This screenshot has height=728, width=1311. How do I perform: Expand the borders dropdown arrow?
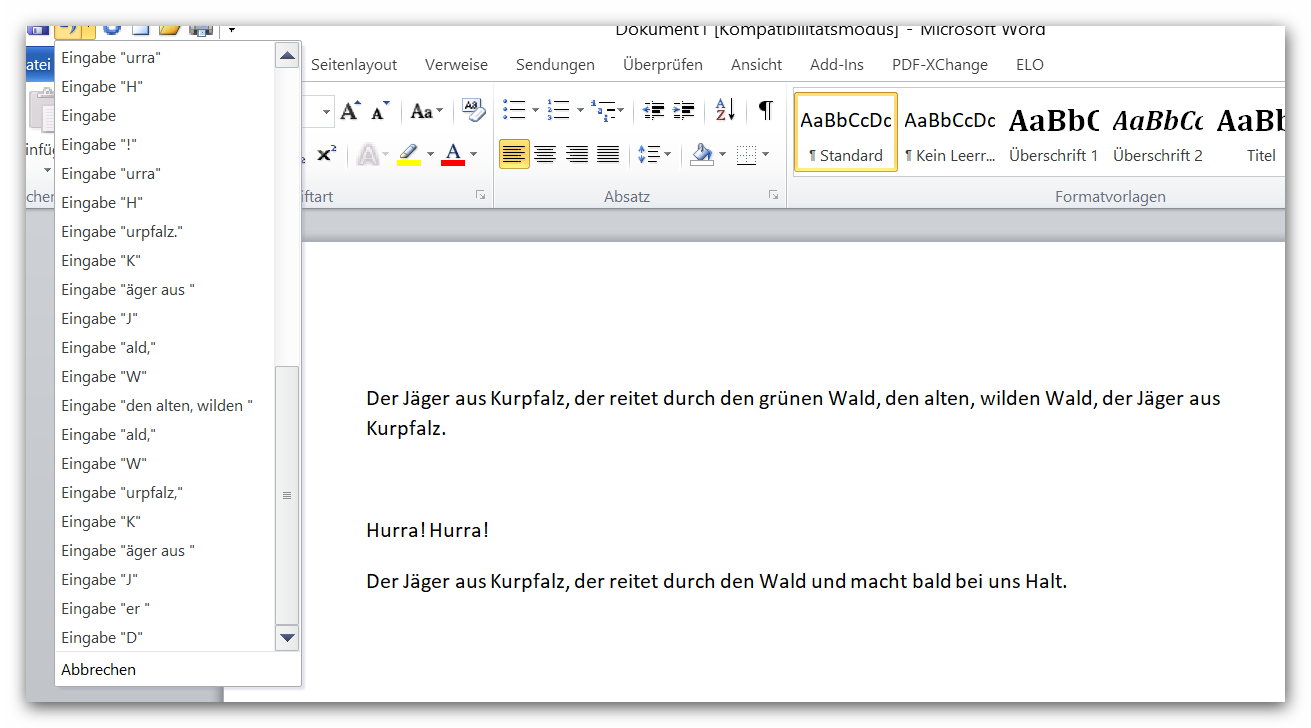pyautogui.click(x=766, y=154)
